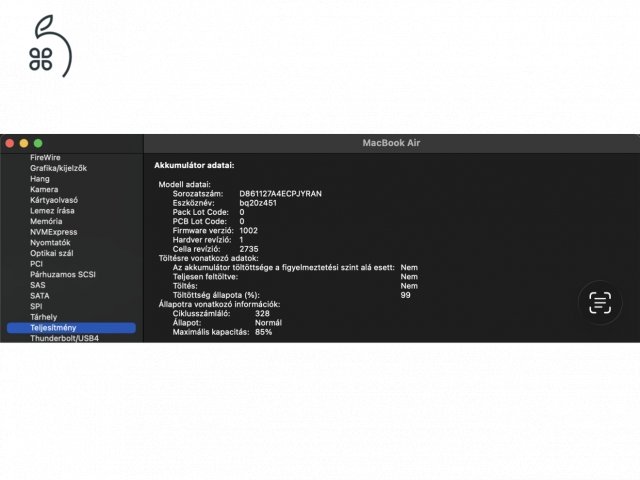Click the Teljesen feltöltve label

(x=205, y=277)
